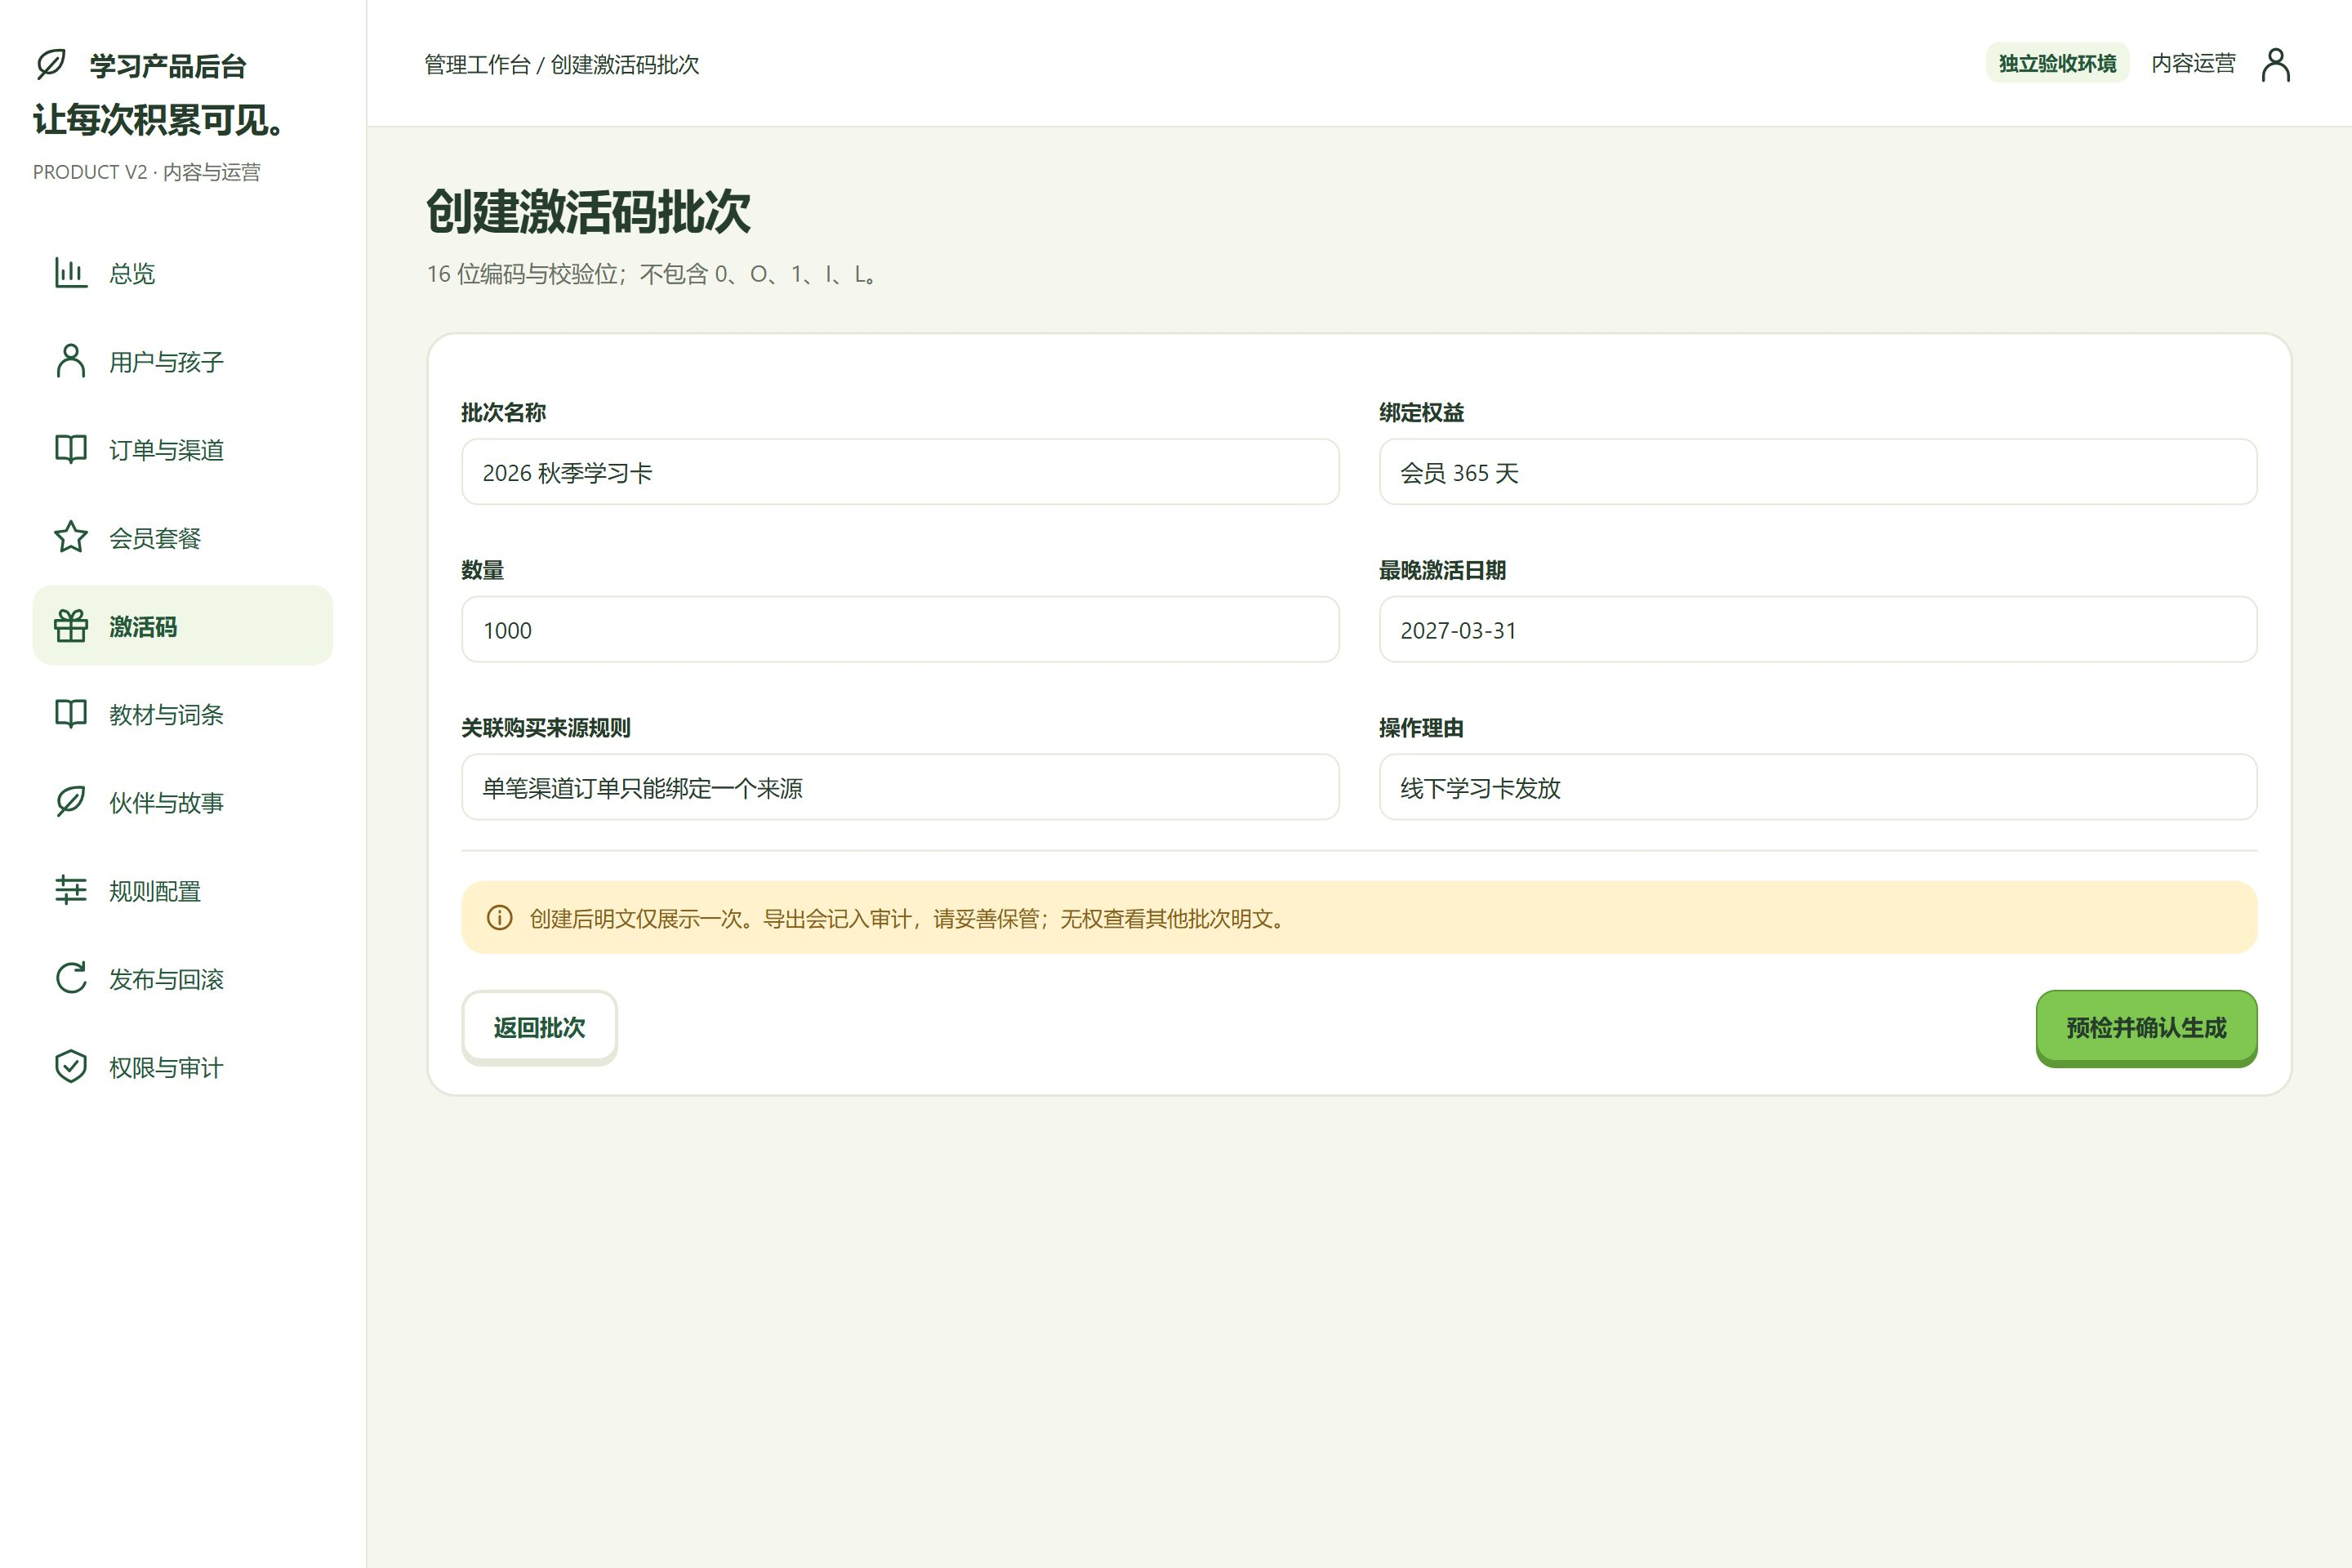Image resolution: width=2352 pixels, height=1568 pixels.
Task: Open 教材与词条 in the sidebar
Action: point(183,714)
